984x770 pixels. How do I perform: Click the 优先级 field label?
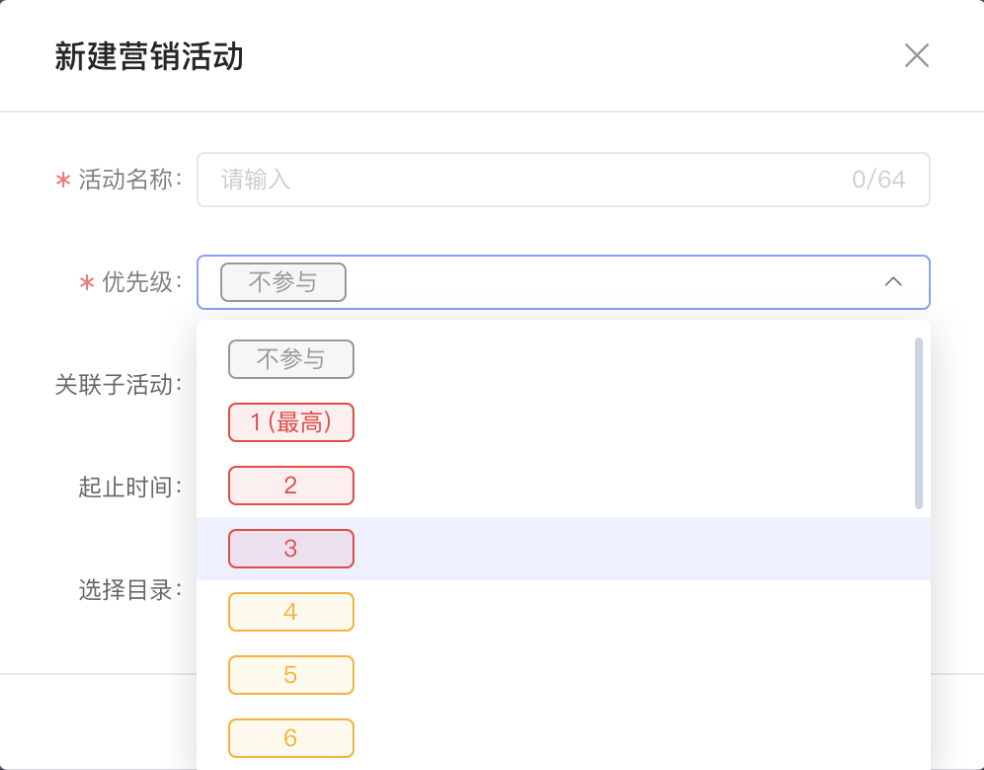coord(142,282)
